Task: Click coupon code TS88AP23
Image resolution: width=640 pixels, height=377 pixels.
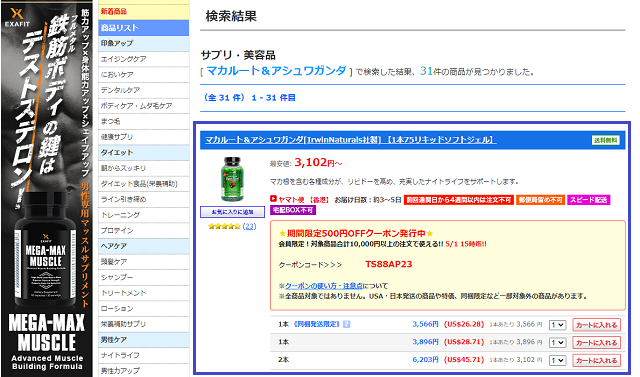Action: [389, 264]
